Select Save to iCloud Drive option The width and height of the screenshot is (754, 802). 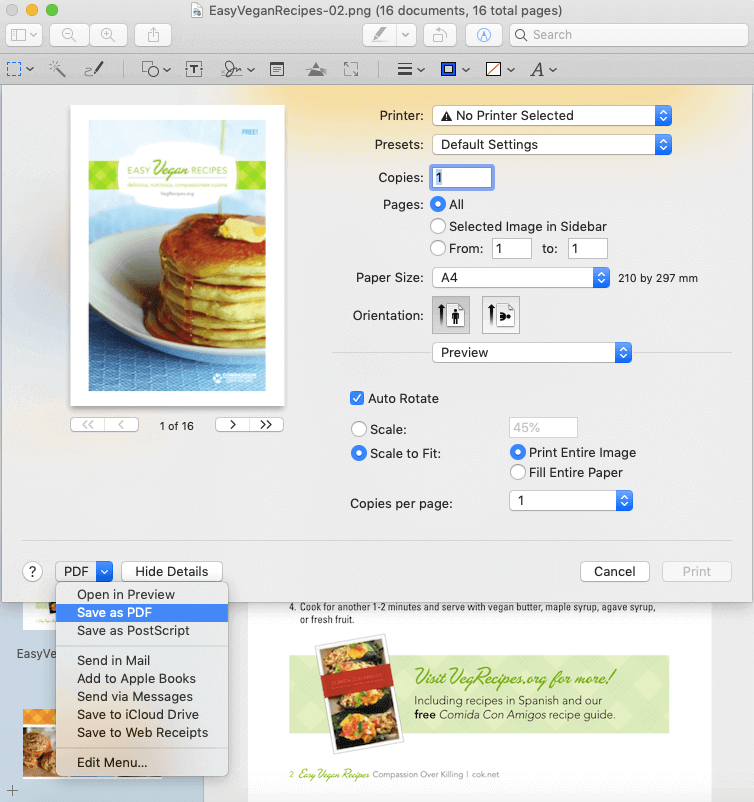pos(137,715)
